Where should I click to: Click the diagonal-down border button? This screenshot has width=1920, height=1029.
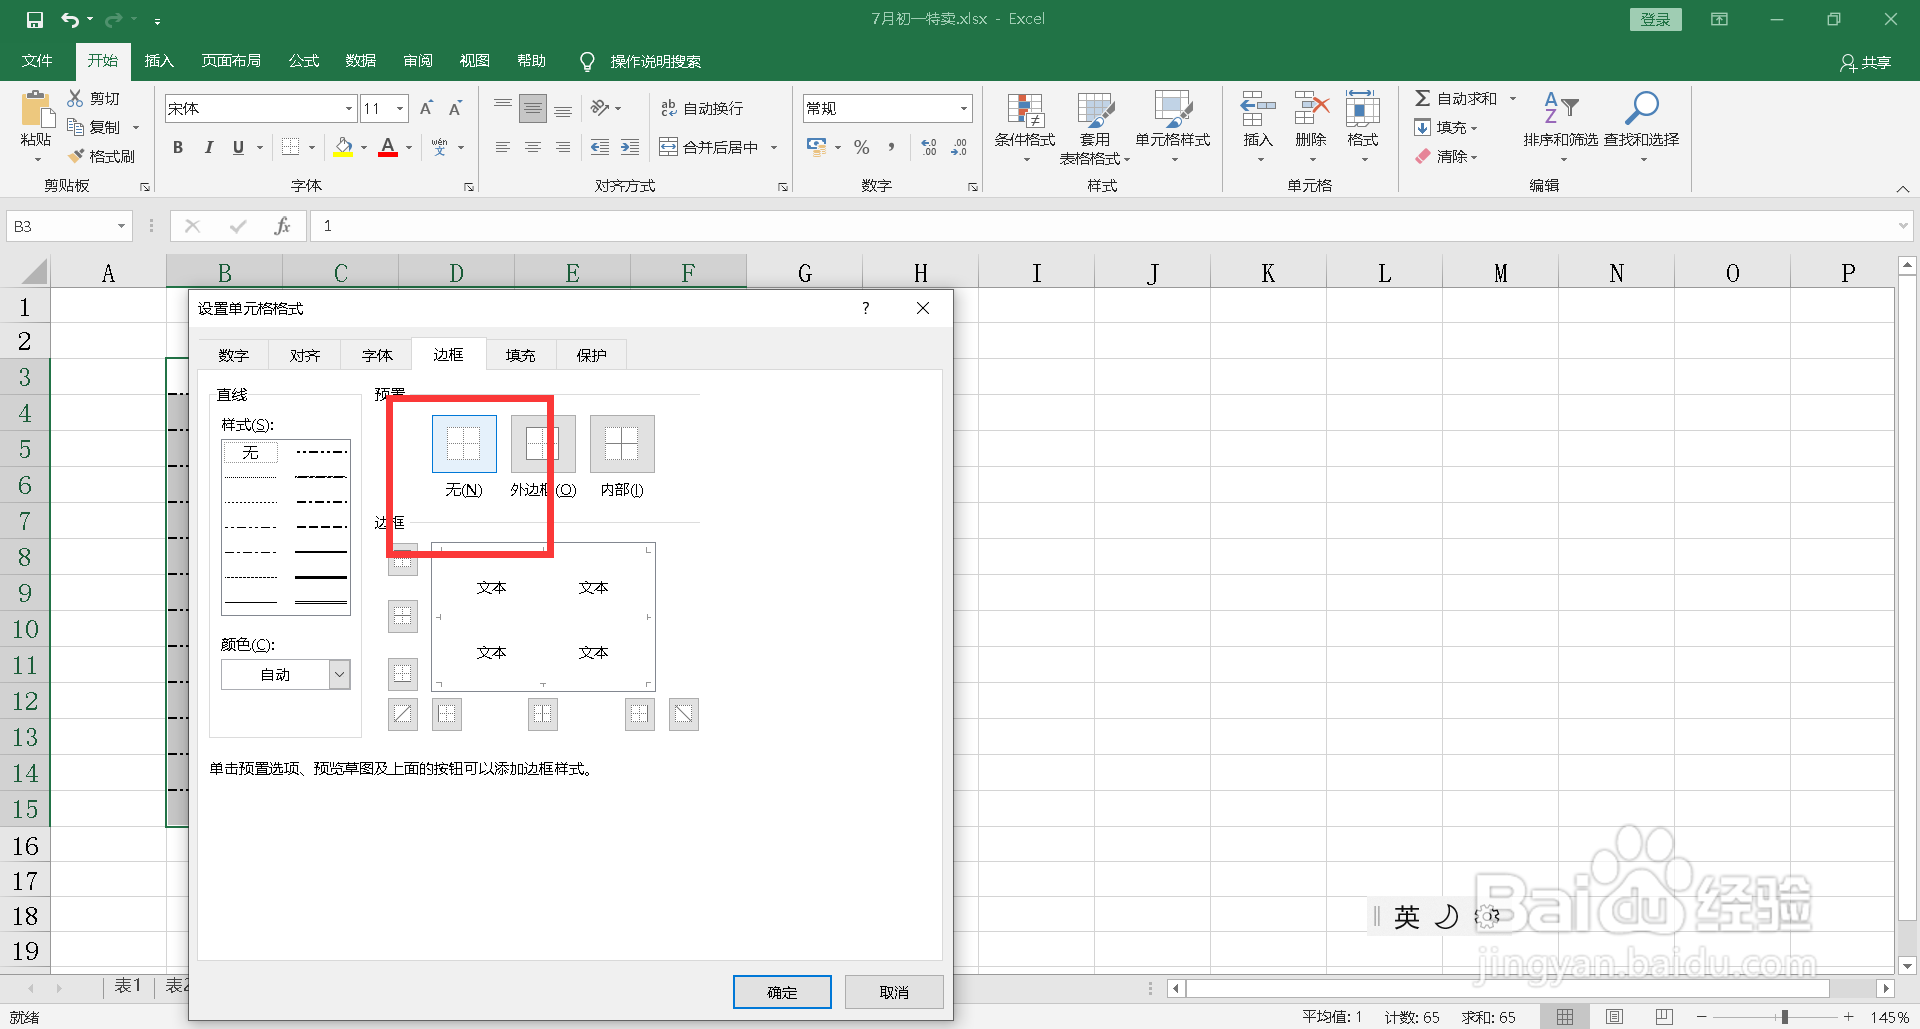[683, 714]
